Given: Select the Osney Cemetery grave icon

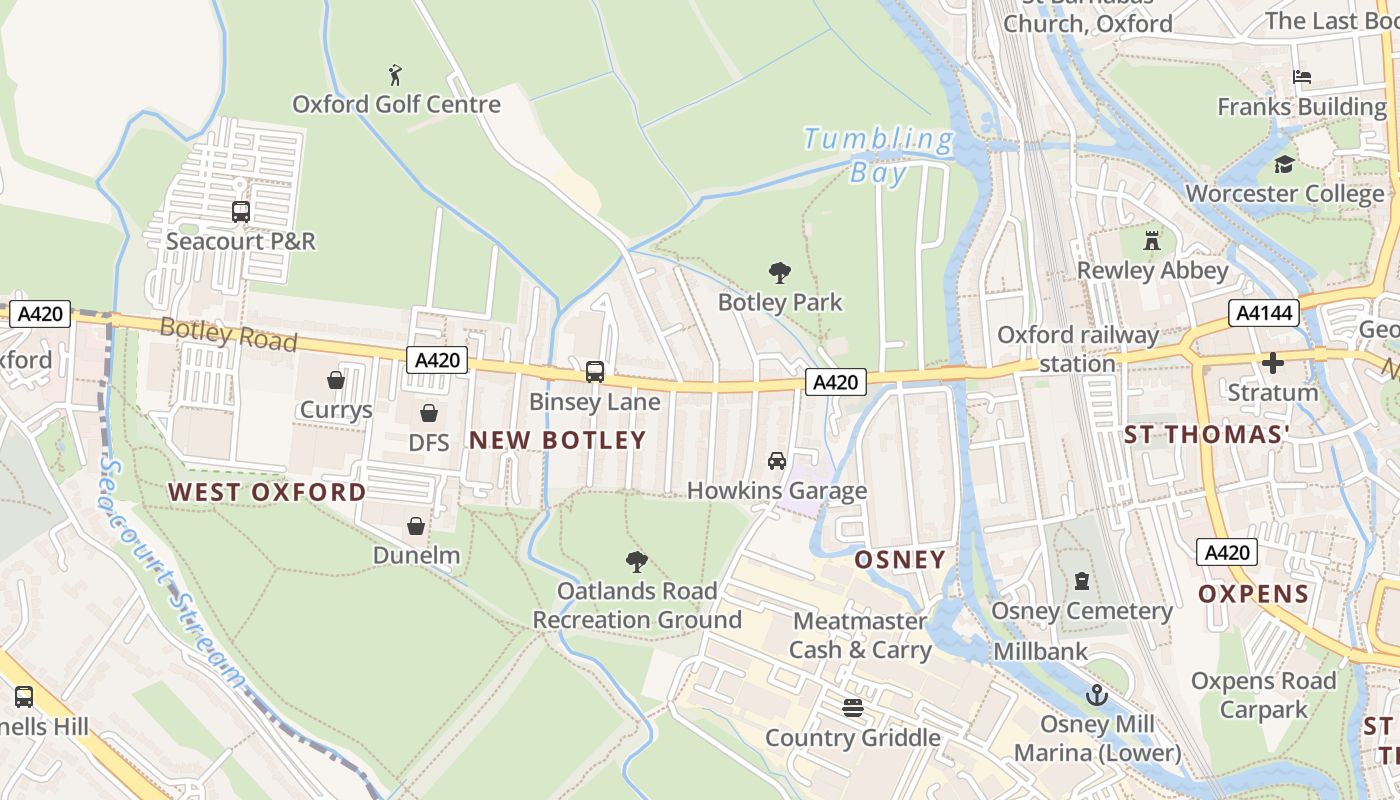Looking at the screenshot, I should 1081,581.
